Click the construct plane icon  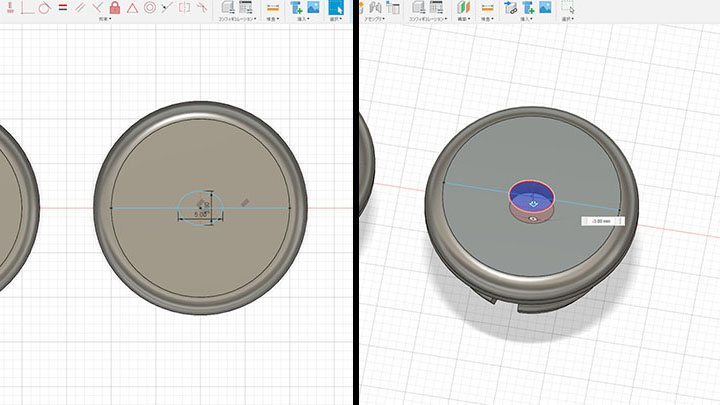click(x=463, y=7)
